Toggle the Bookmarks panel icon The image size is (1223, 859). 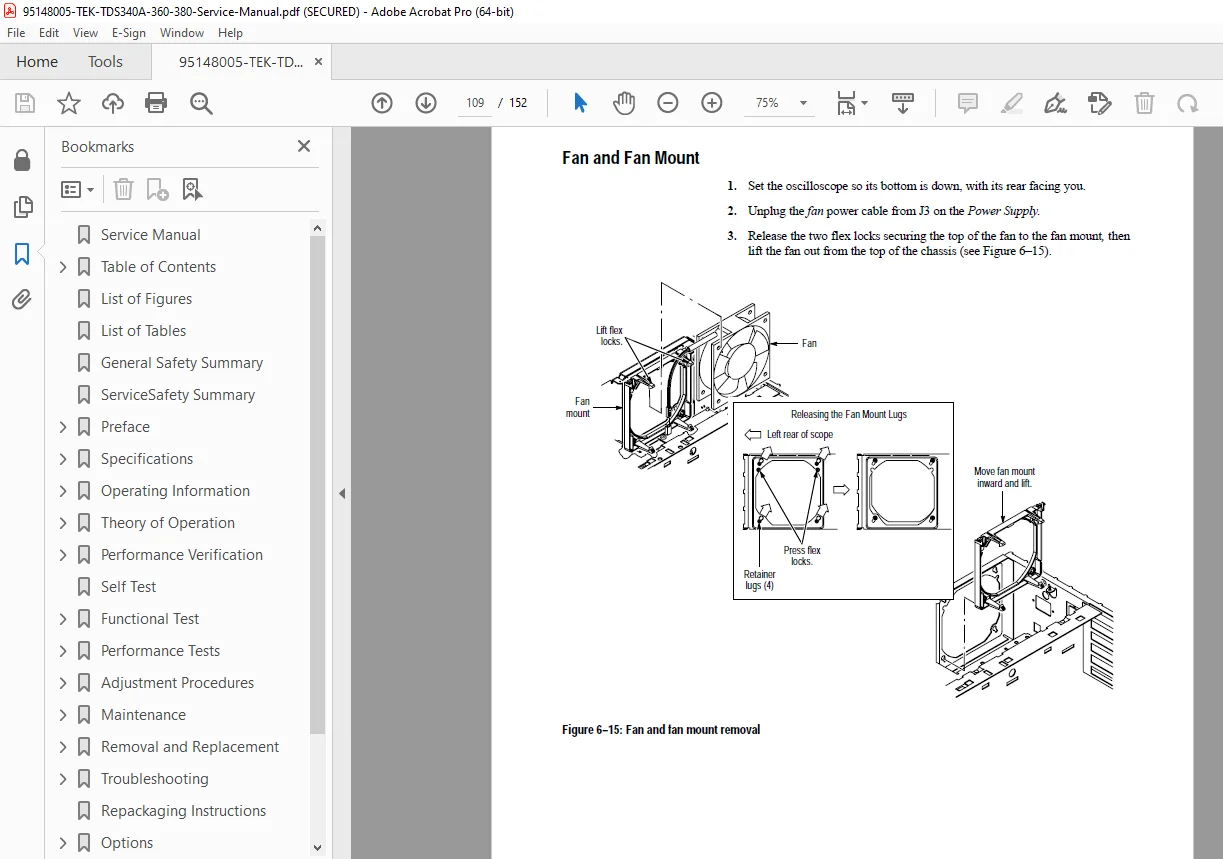click(x=21, y=254)
